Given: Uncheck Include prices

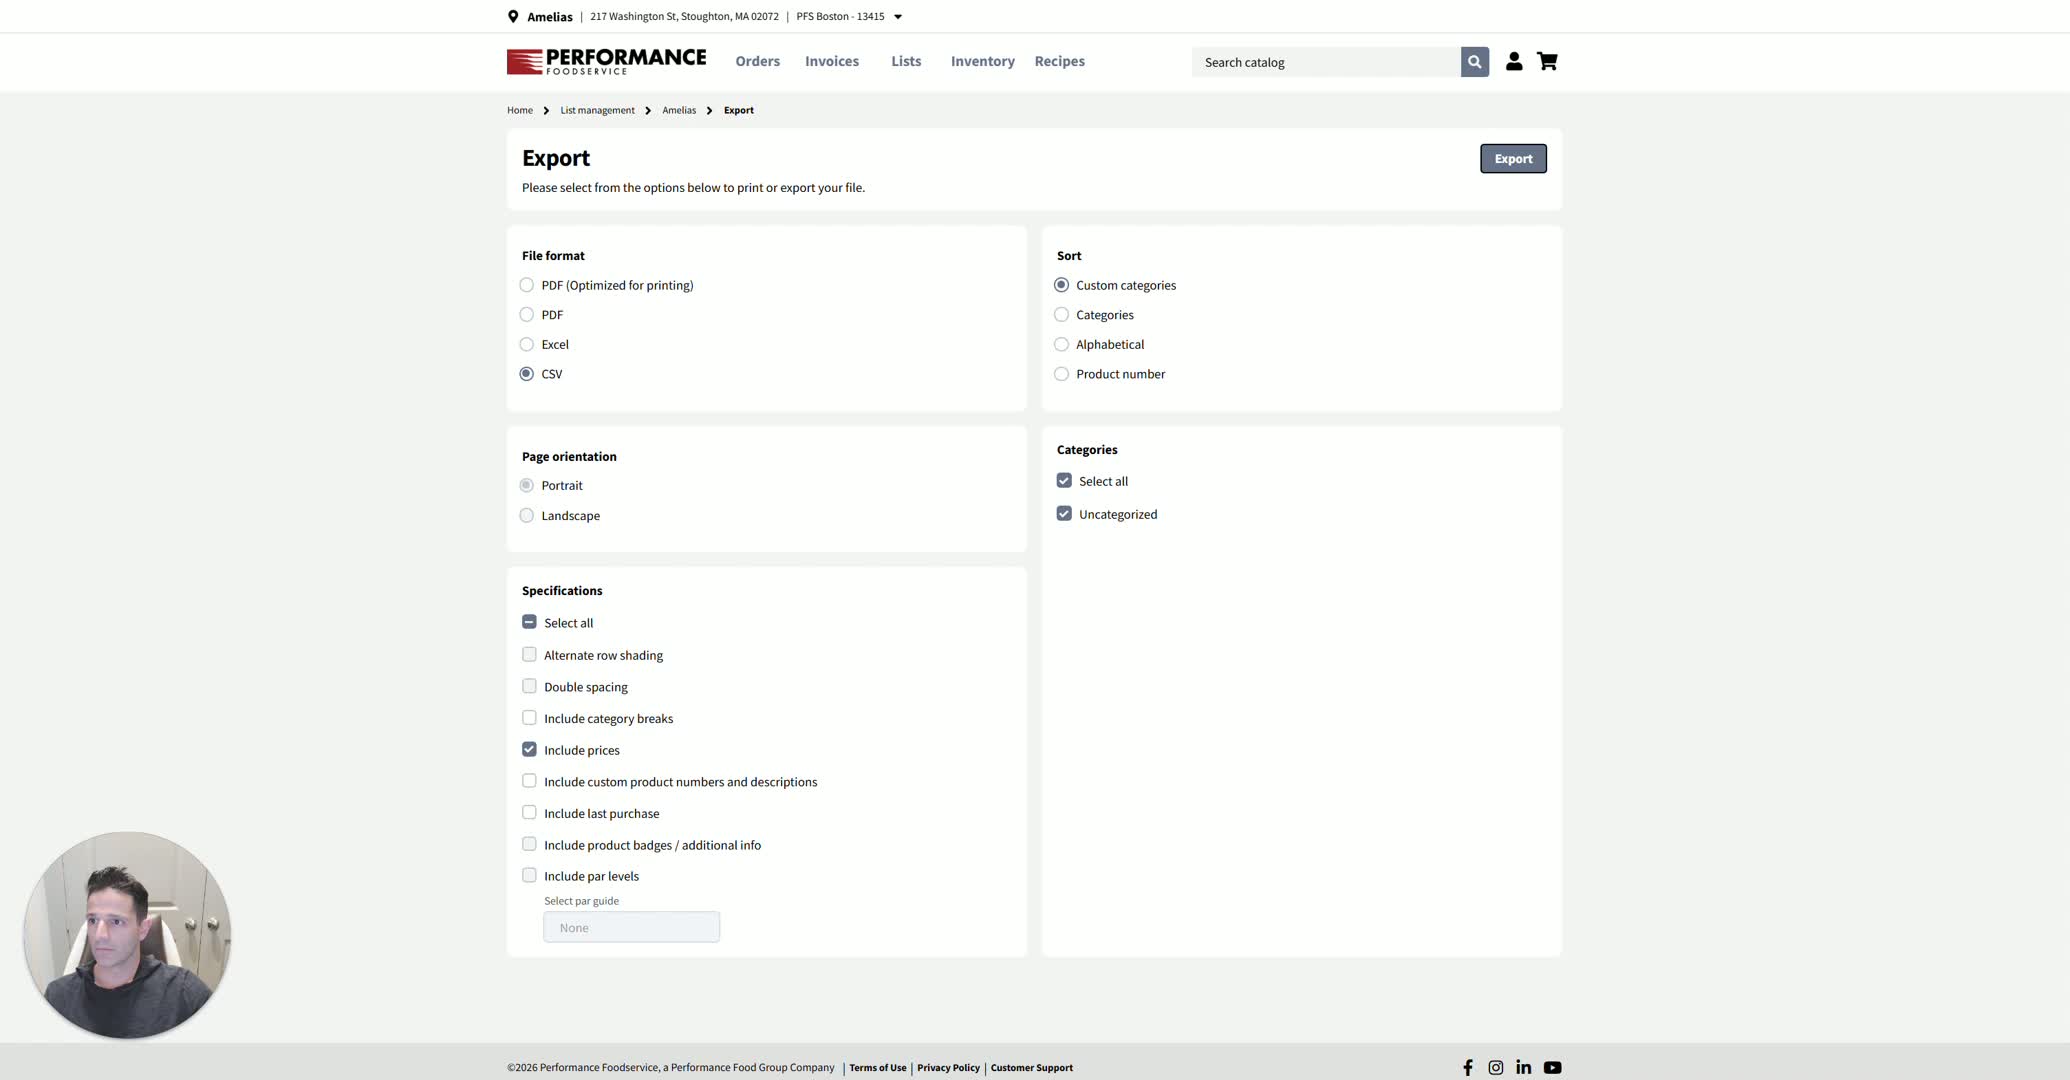Looking at the screenshot, I should tap(529, 750).
